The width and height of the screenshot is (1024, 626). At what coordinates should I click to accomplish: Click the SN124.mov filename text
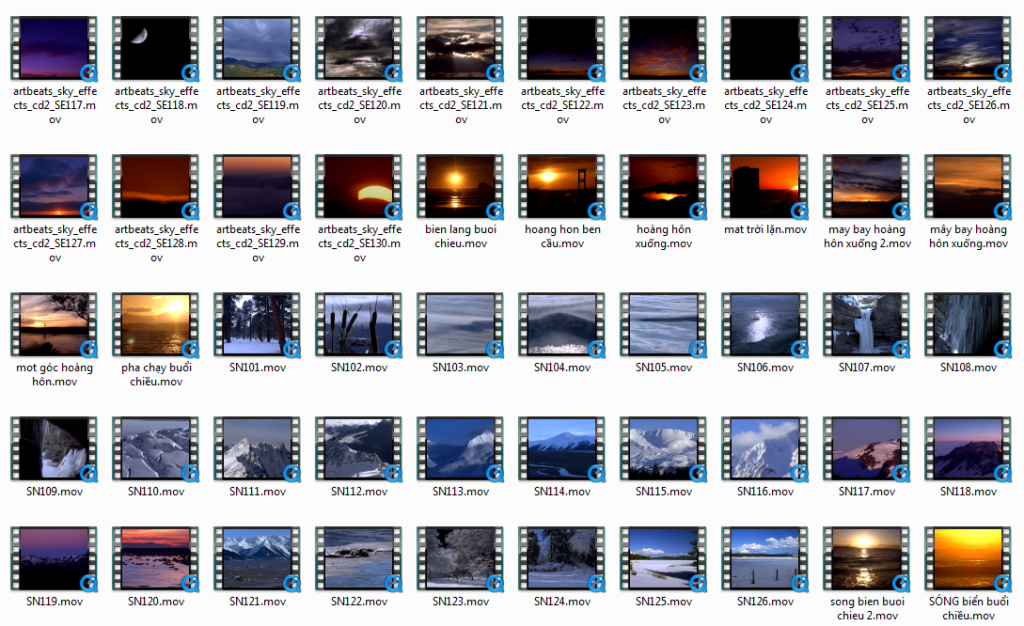coord(562,602)
